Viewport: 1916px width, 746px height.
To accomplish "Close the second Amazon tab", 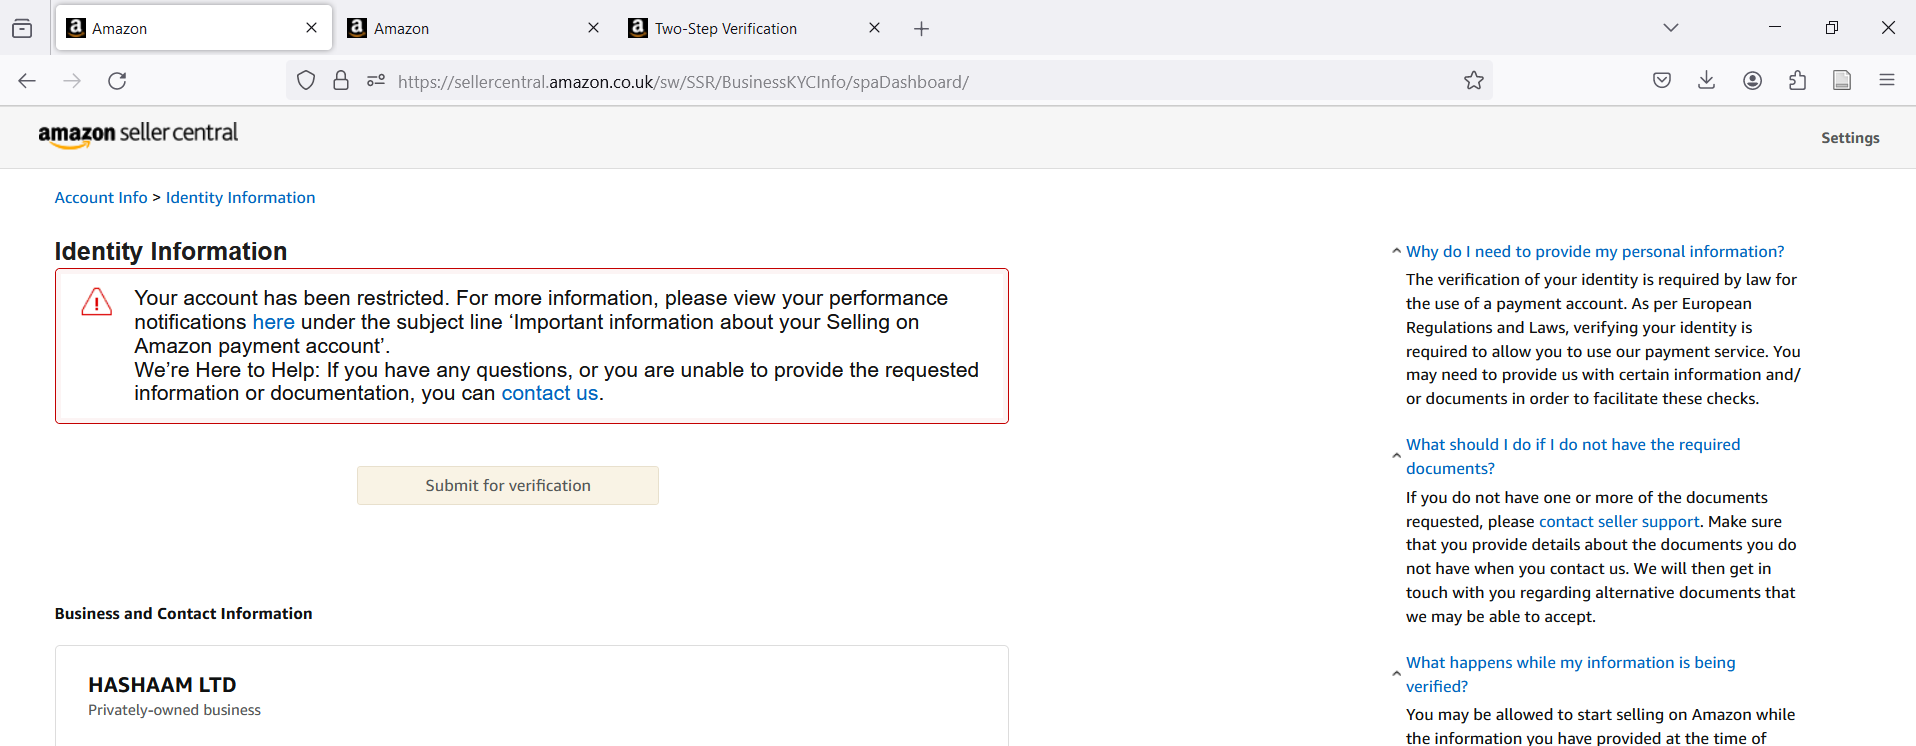I will (x=594, y=28).
